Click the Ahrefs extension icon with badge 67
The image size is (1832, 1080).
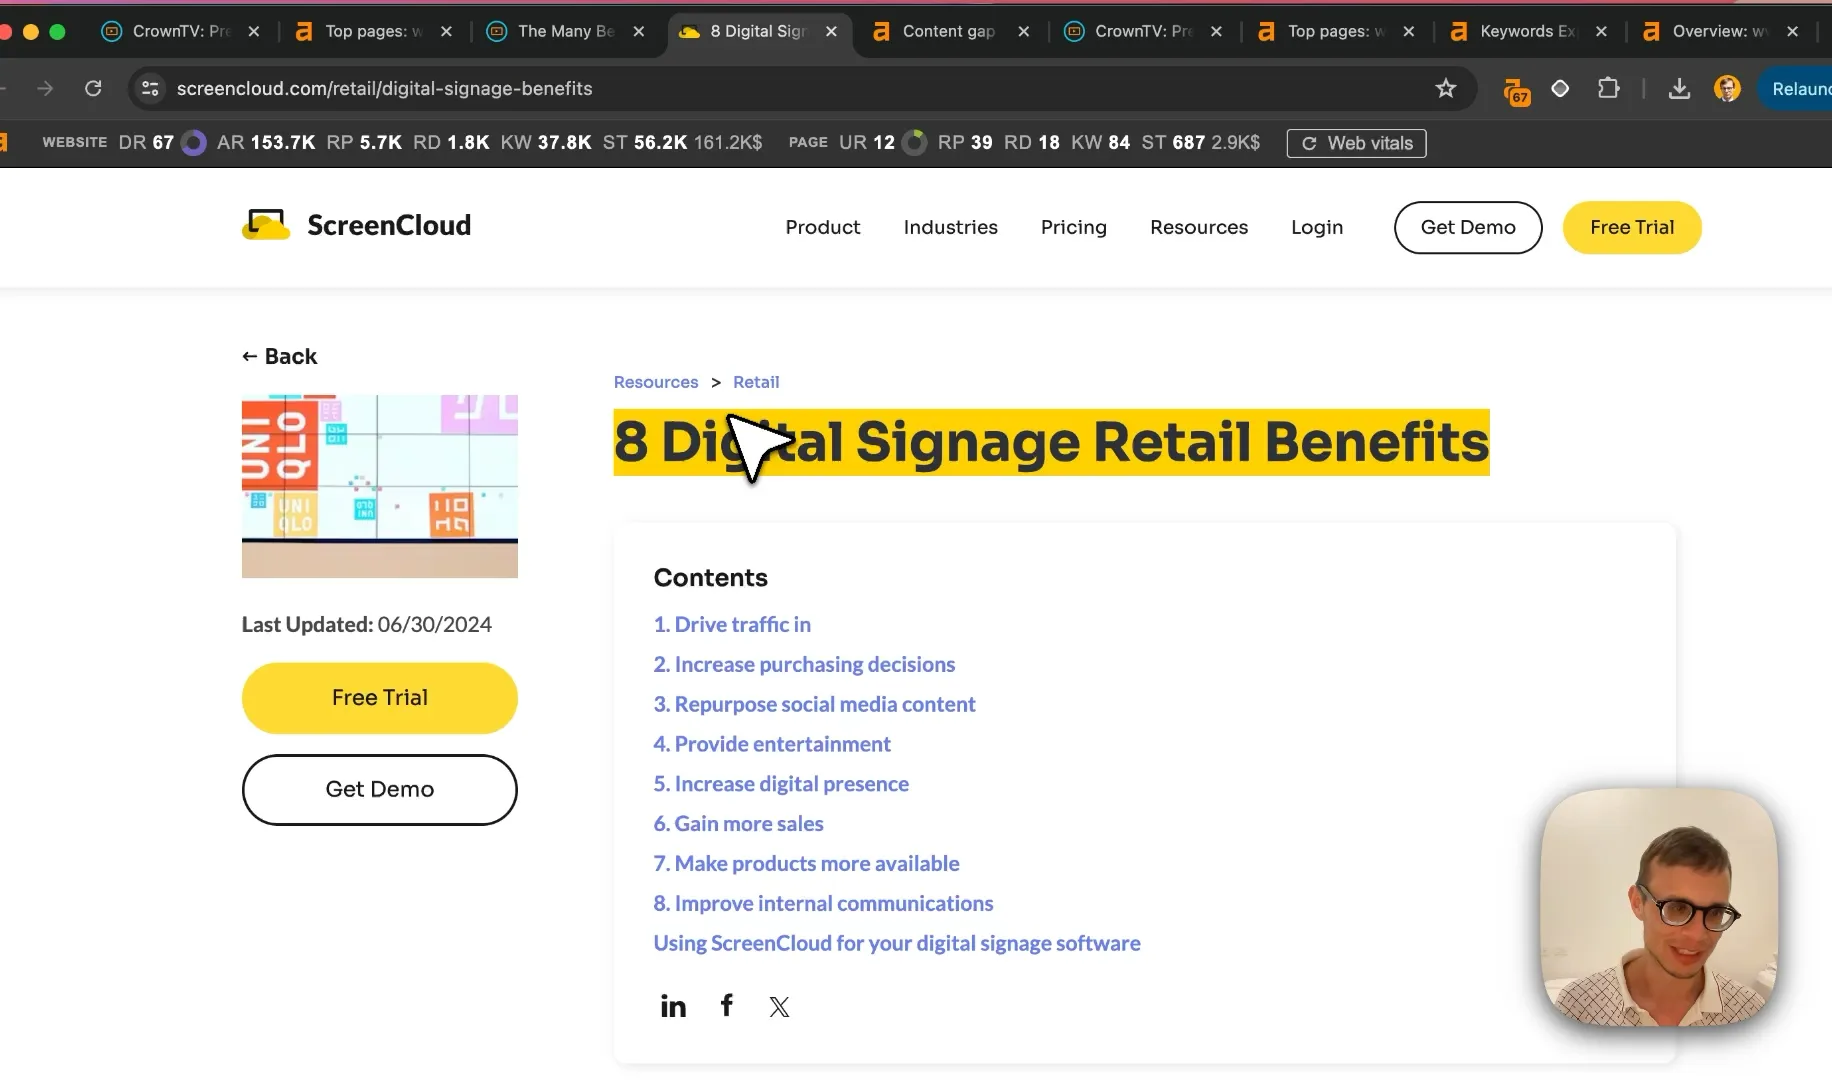[x=1516, y=91]
